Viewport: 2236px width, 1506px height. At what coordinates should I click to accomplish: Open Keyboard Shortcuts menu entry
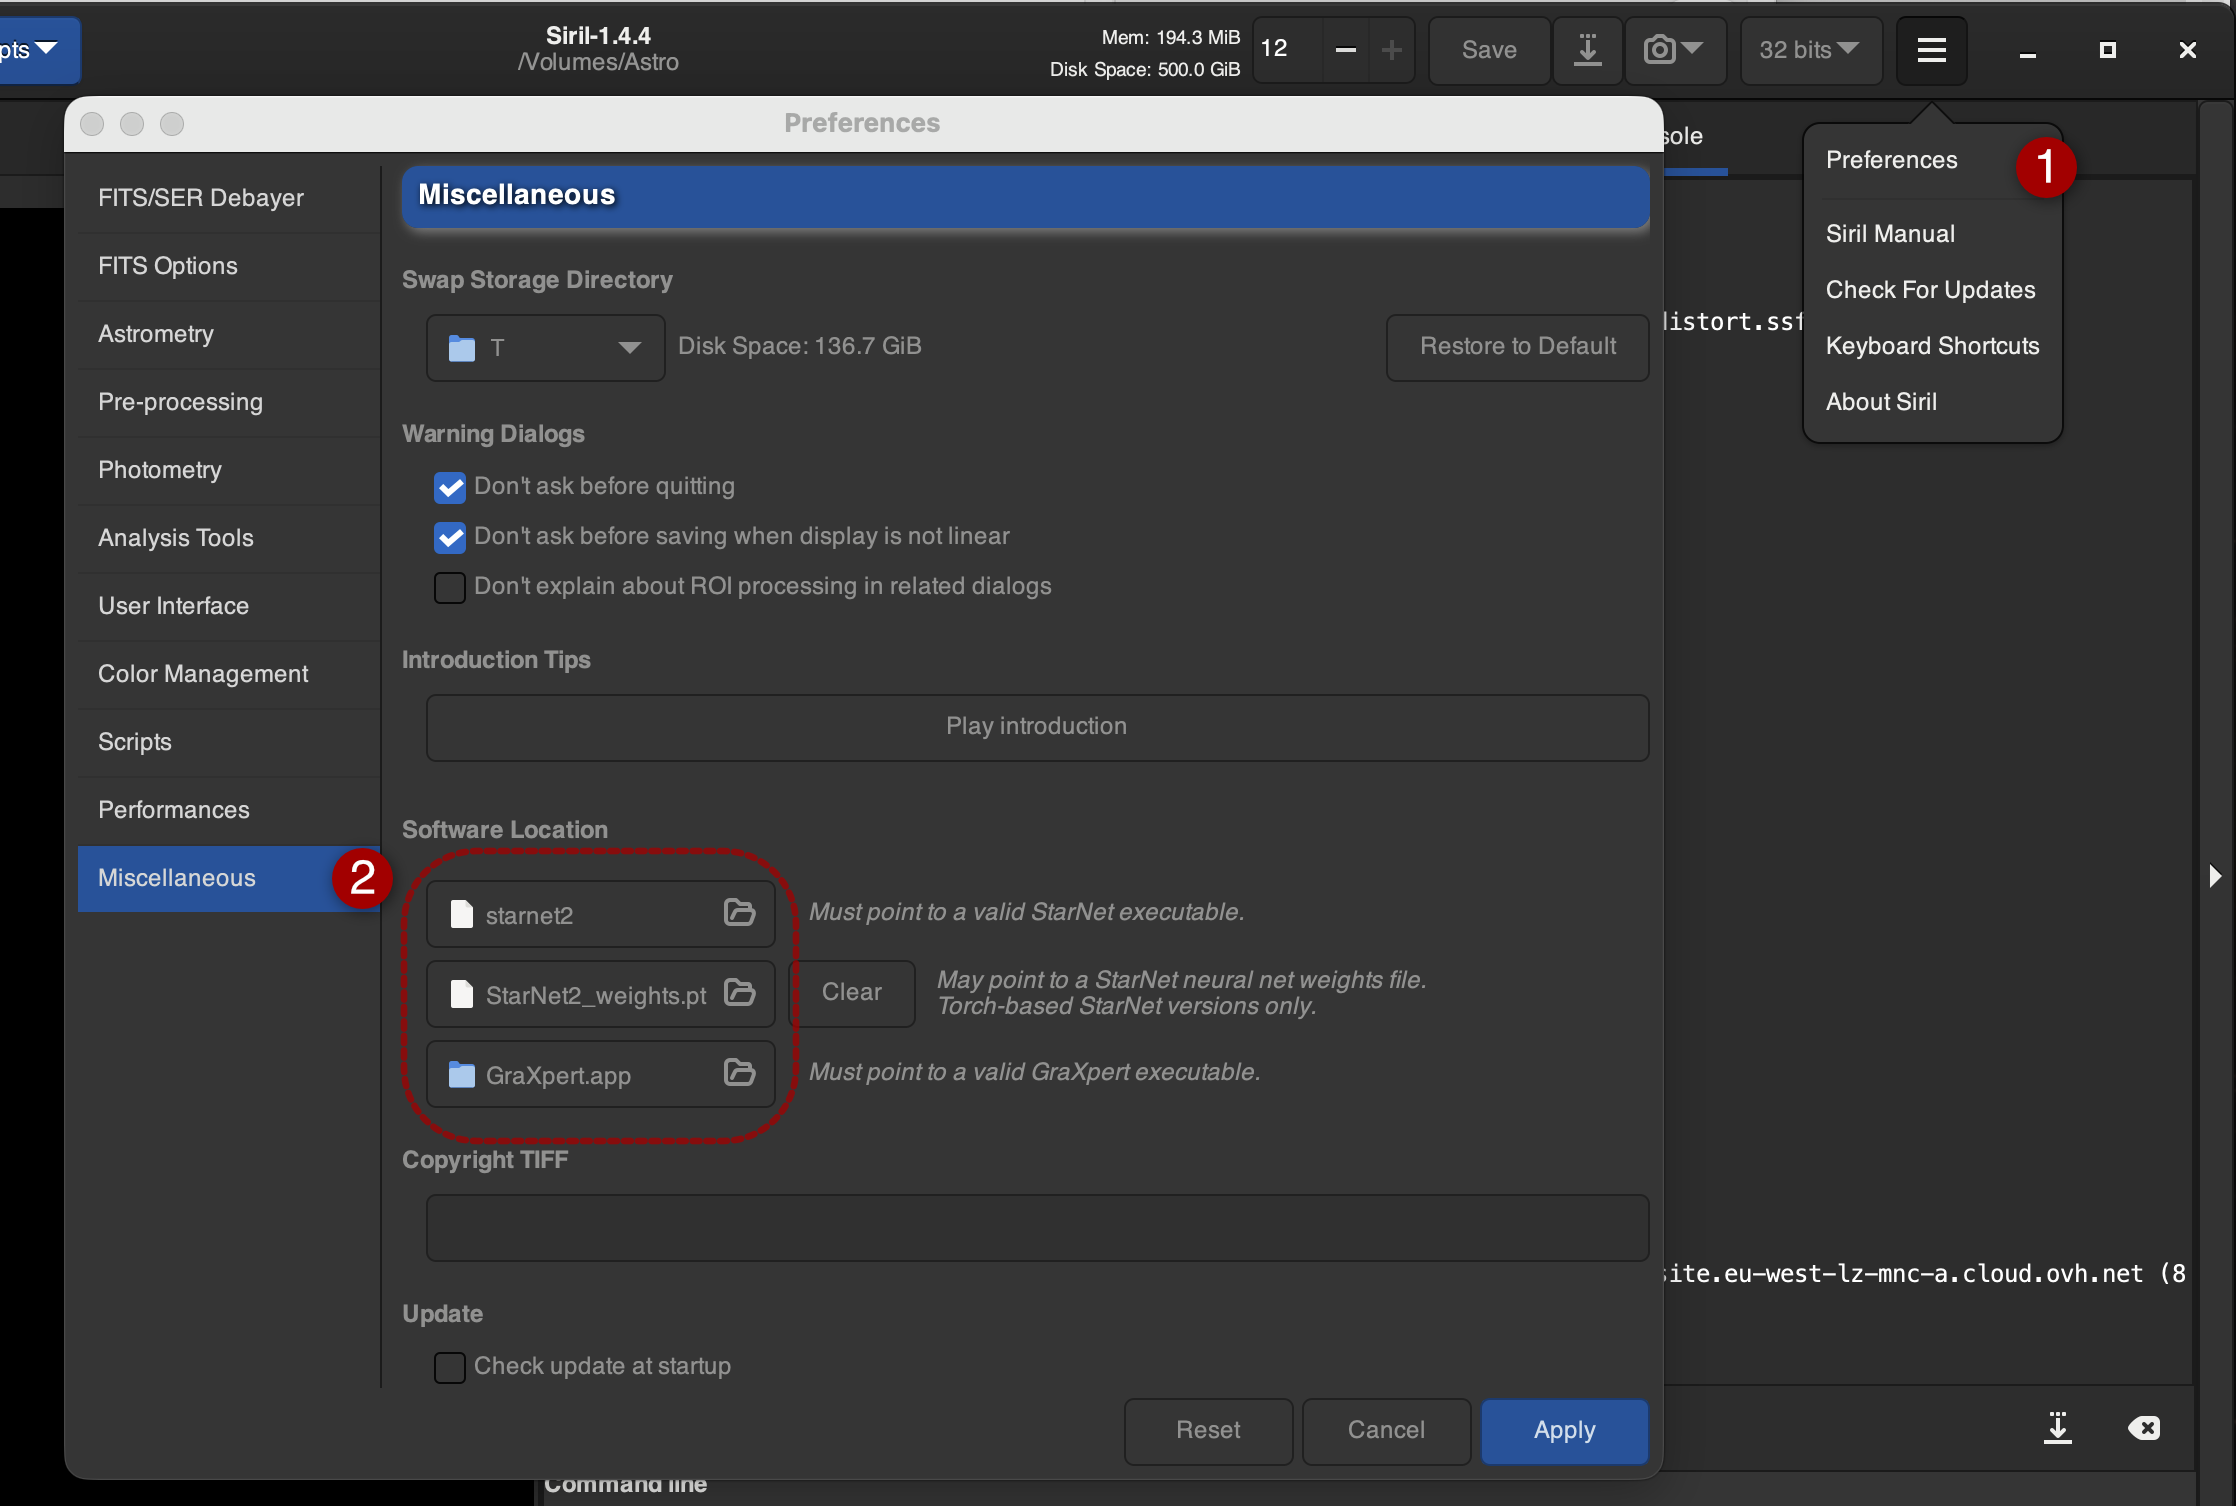click(1932, 346)
